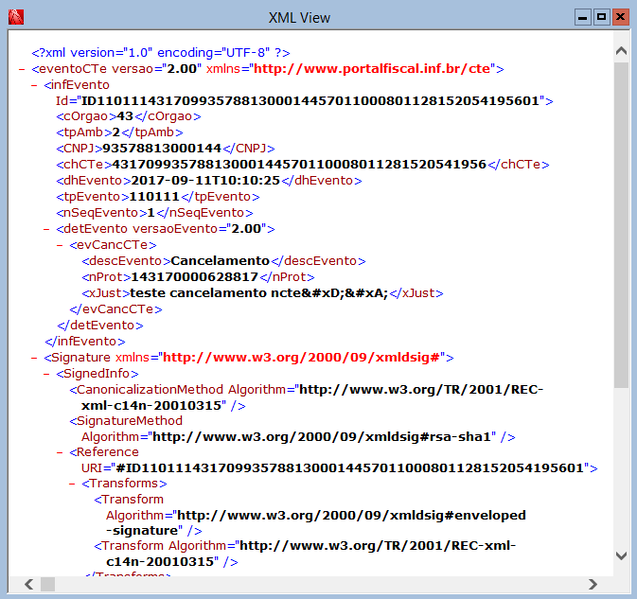Maximize the XML View window
The width and height of the screenshot is (637, 599).
point(602,17)
